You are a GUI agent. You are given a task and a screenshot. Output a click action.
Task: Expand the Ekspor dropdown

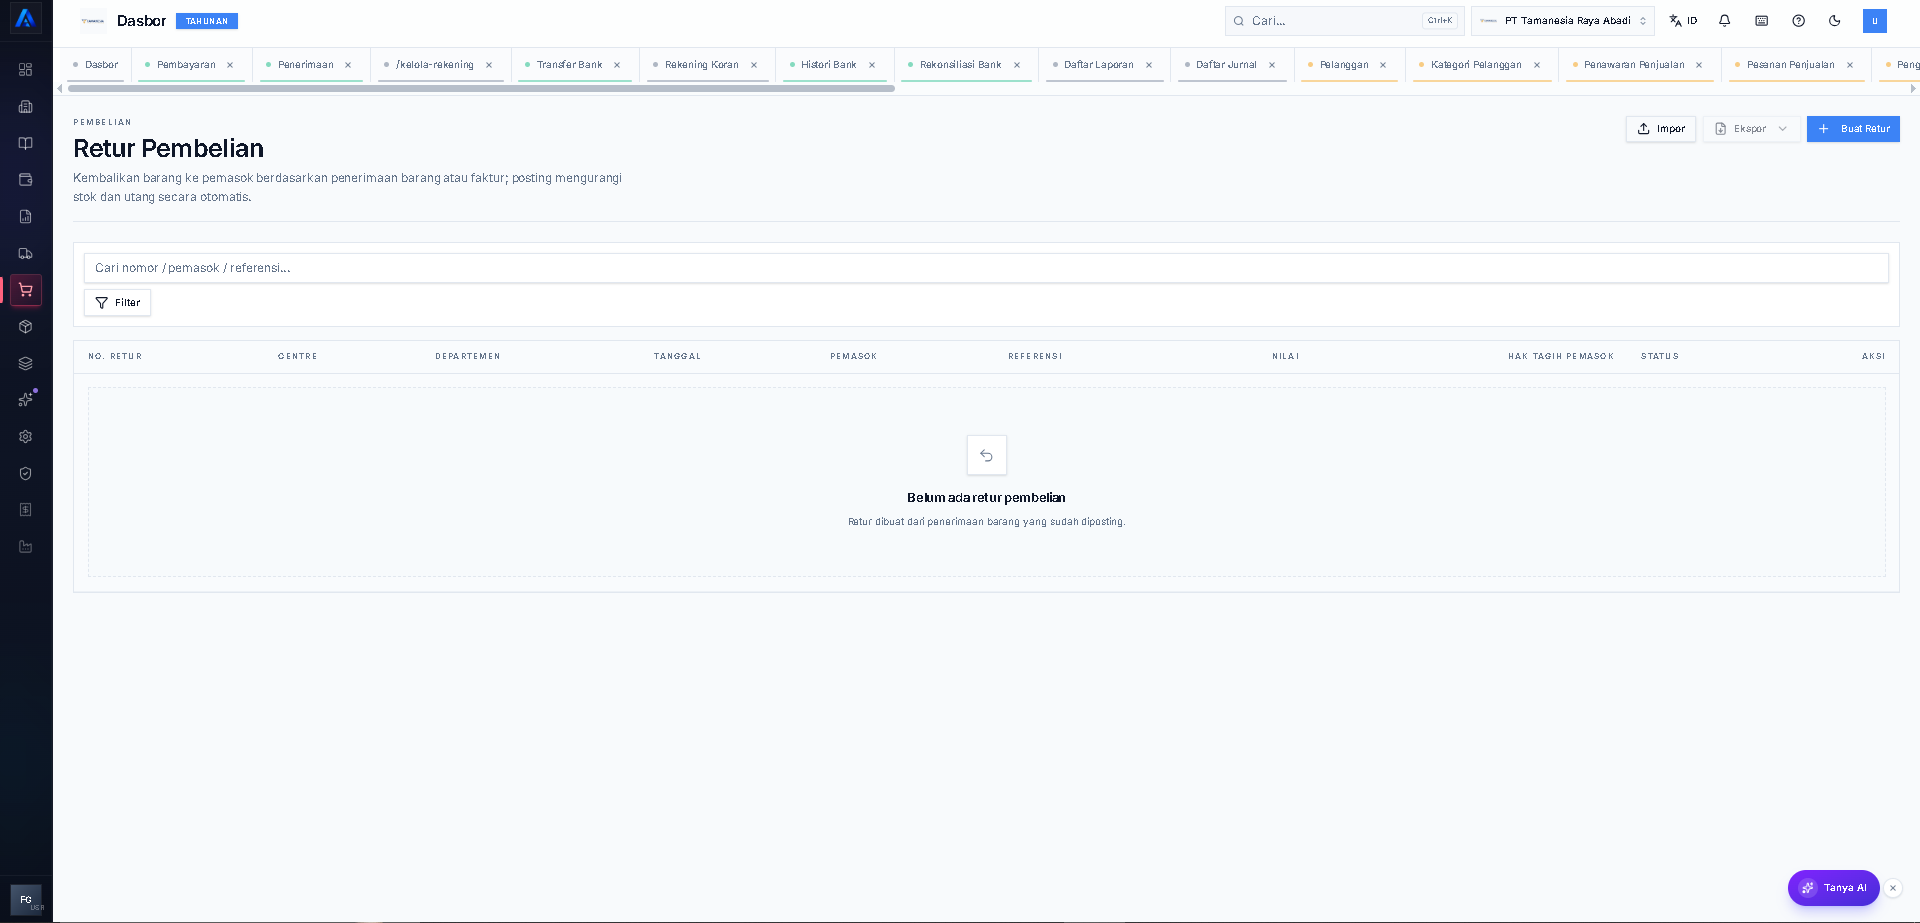(1752, 129)
